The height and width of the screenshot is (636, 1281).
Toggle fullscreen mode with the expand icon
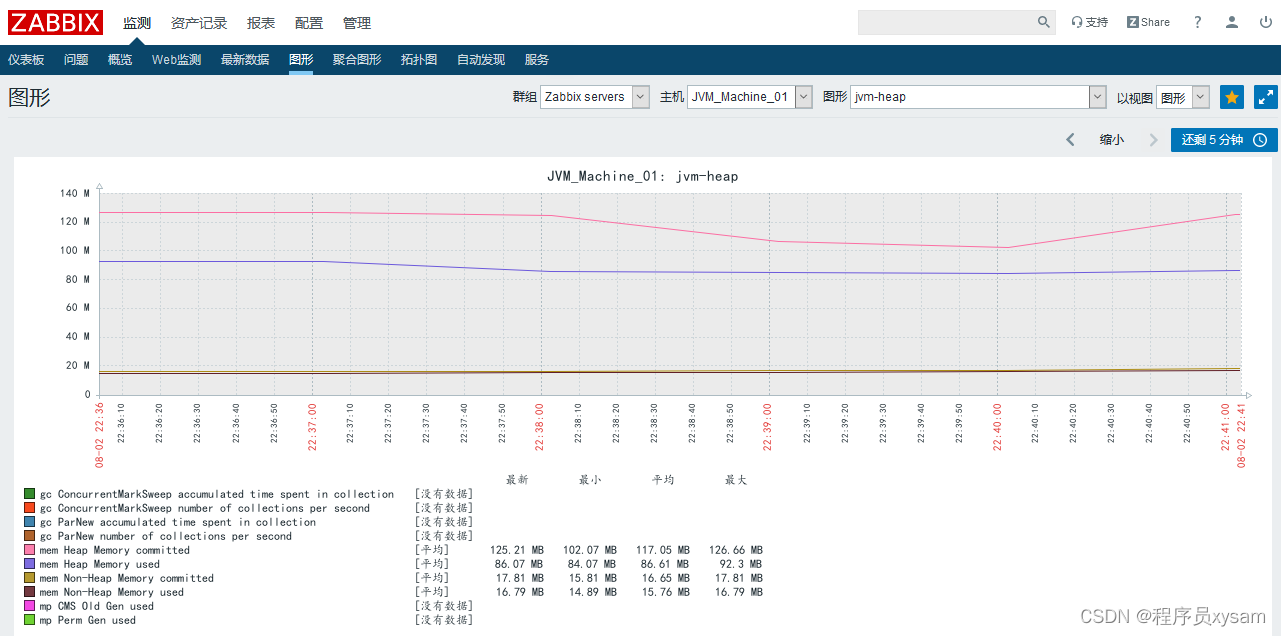[x=1266, y=97]
